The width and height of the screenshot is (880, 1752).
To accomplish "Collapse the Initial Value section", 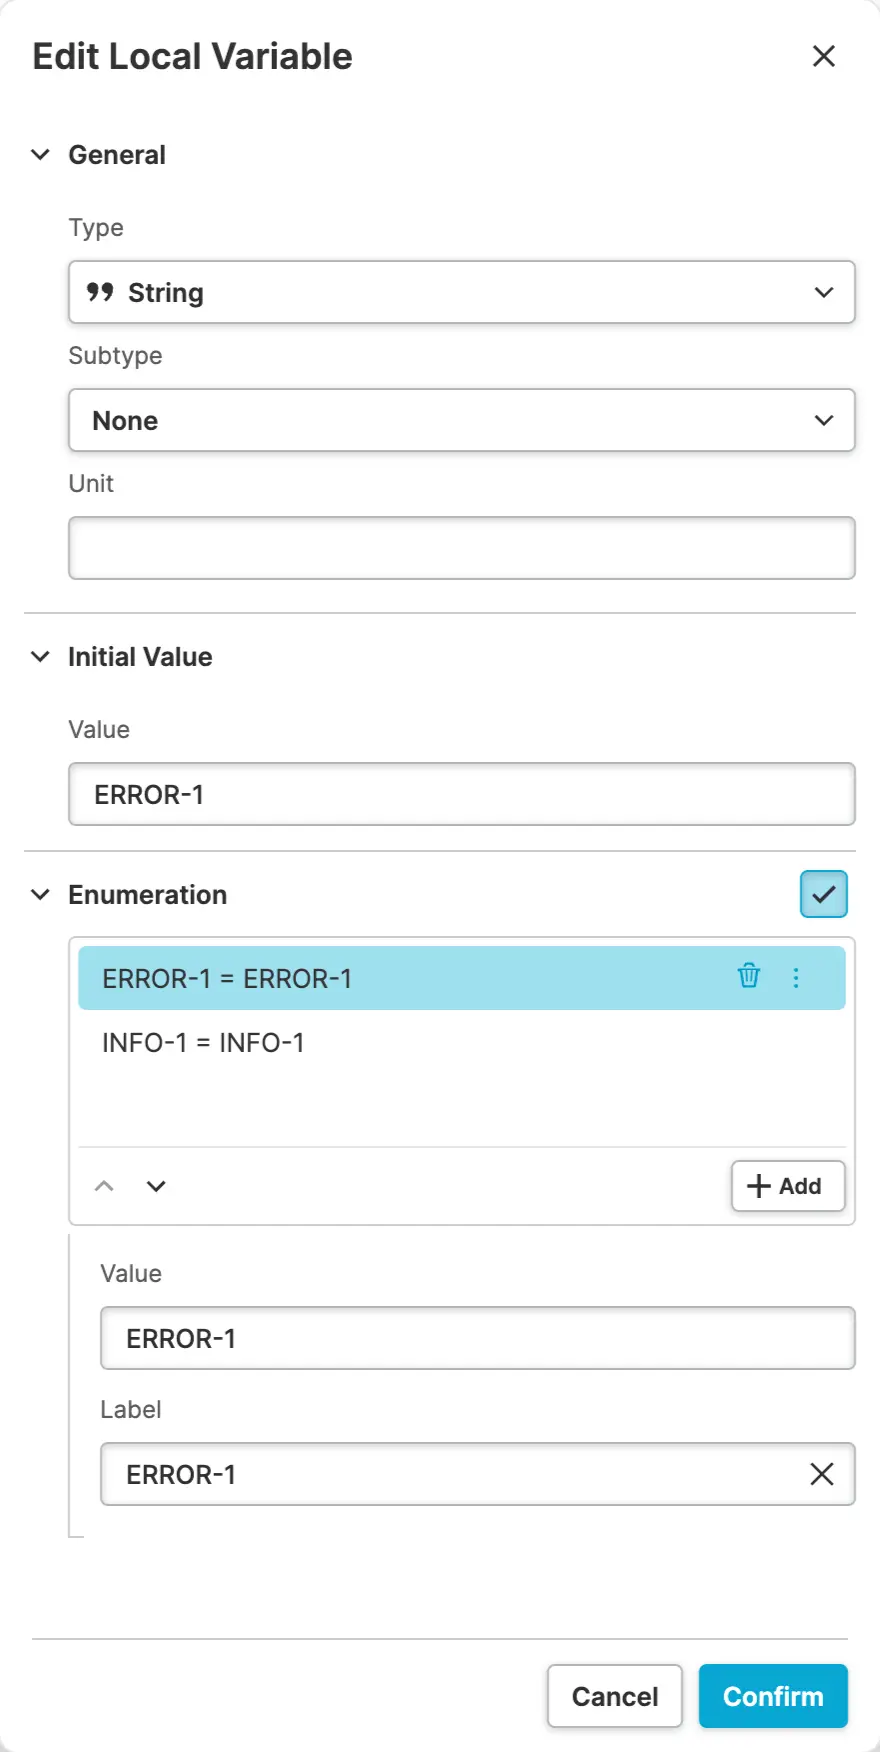I will 41,657.
